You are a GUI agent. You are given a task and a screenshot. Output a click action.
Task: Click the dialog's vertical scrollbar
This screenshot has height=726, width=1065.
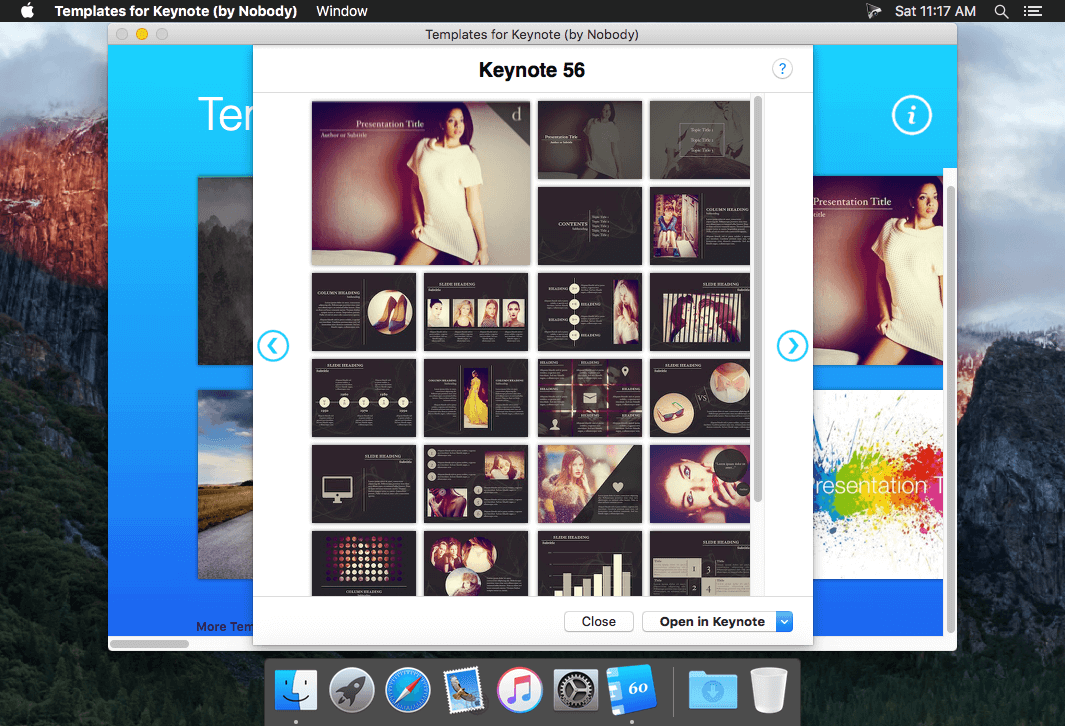click(x=757, y=299)
